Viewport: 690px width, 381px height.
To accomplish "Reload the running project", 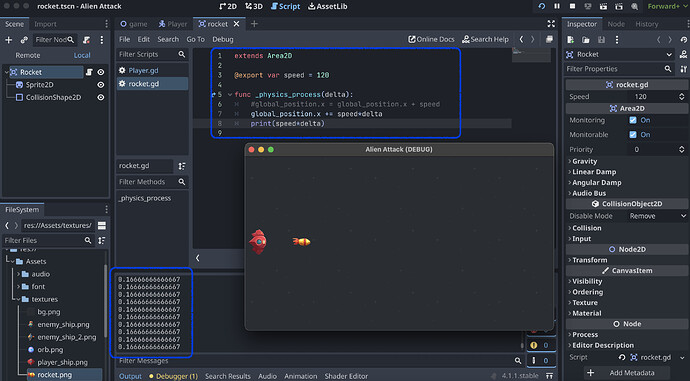I will [541, 6].
